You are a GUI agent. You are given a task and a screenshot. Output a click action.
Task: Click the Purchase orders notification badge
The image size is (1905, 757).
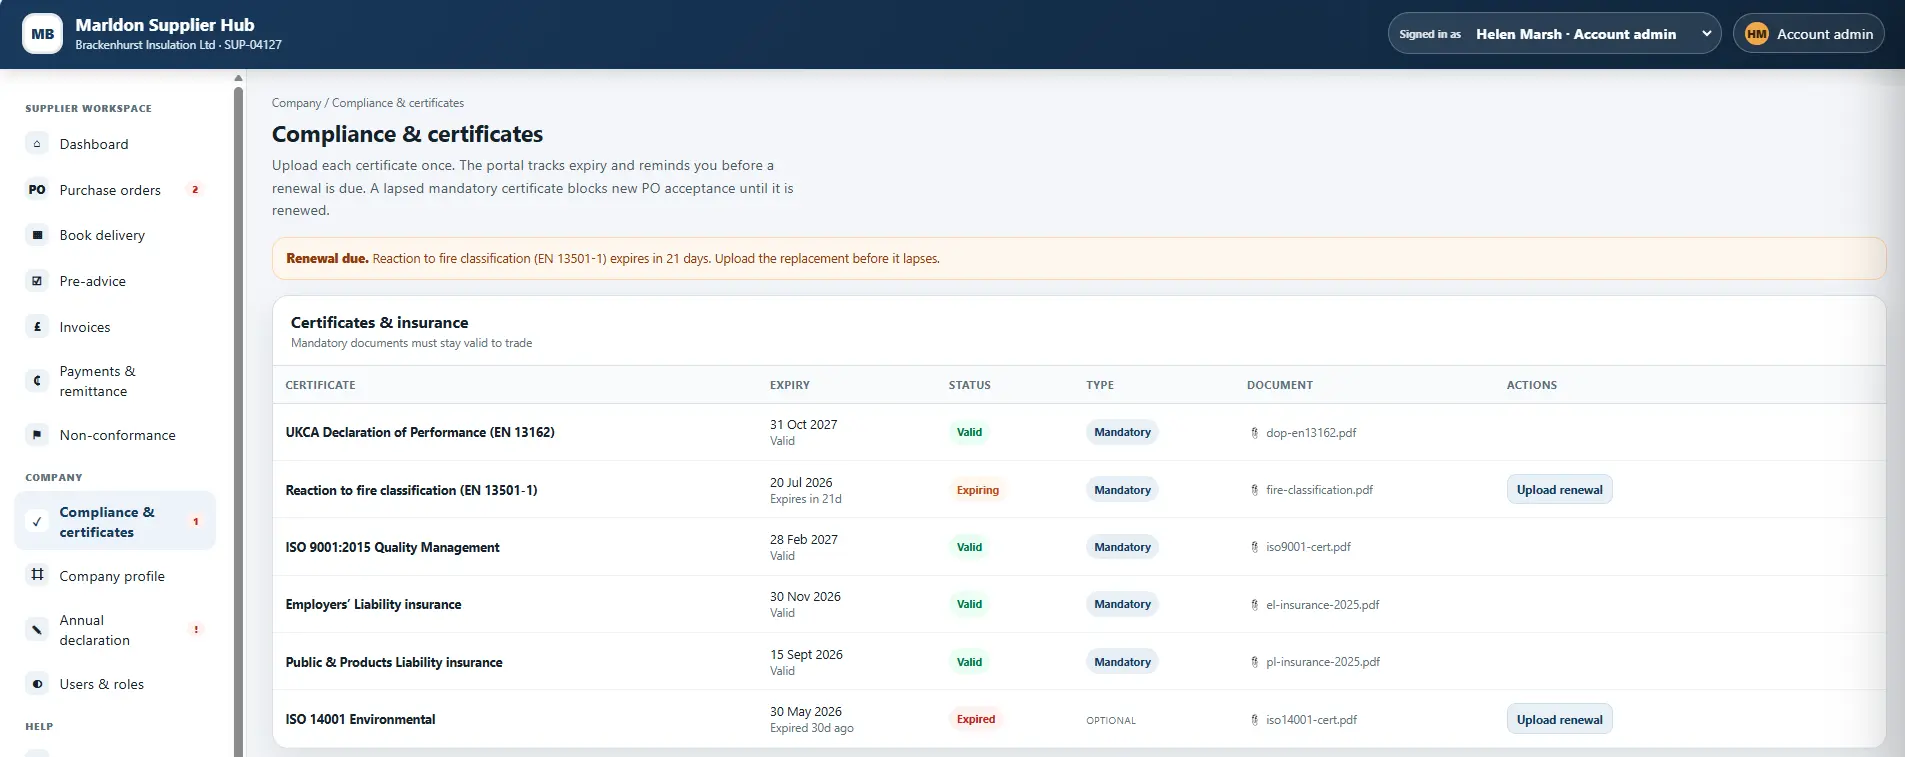[x=195, y=190]
